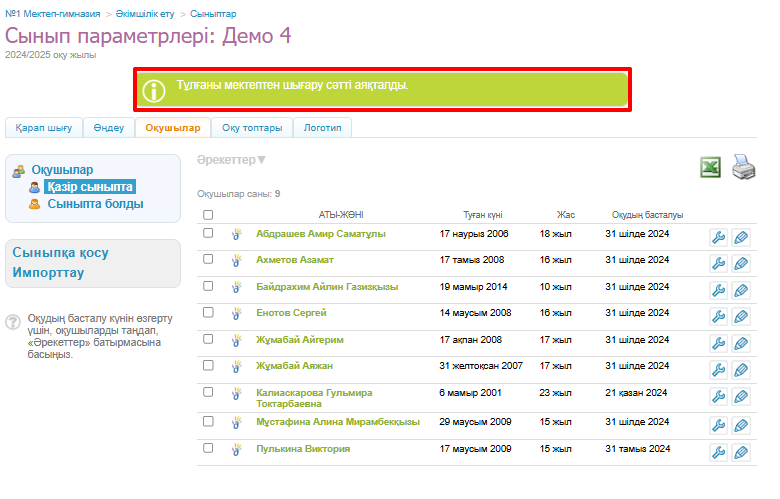Click wrench icon for Абдрашев Амир Саматұлы
The width and height of the screenshot is (780, 499).
click(718, 237)
